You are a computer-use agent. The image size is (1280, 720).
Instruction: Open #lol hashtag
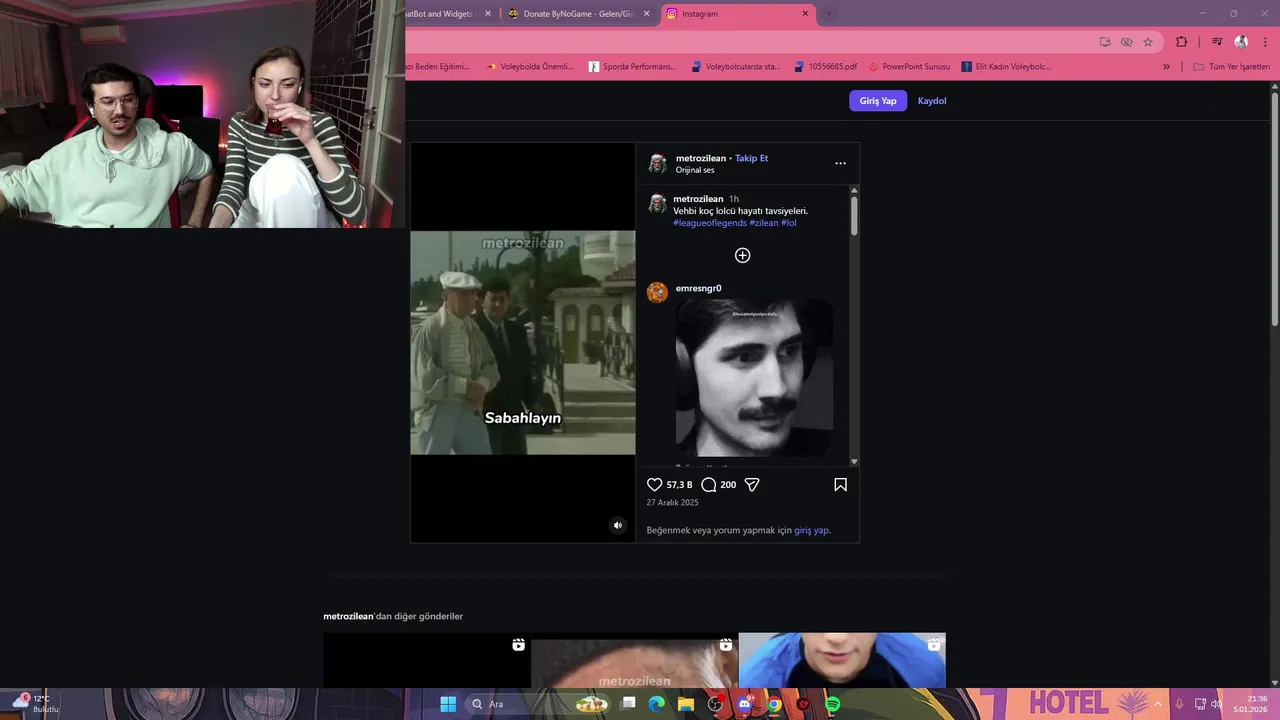789,223
